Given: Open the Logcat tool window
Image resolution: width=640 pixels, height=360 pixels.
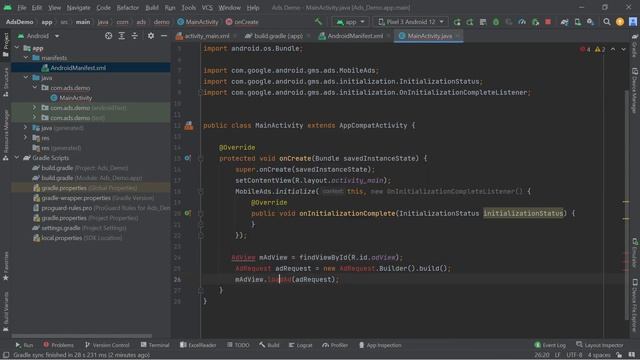Looking at the screenshot, I should click(300, 345).
